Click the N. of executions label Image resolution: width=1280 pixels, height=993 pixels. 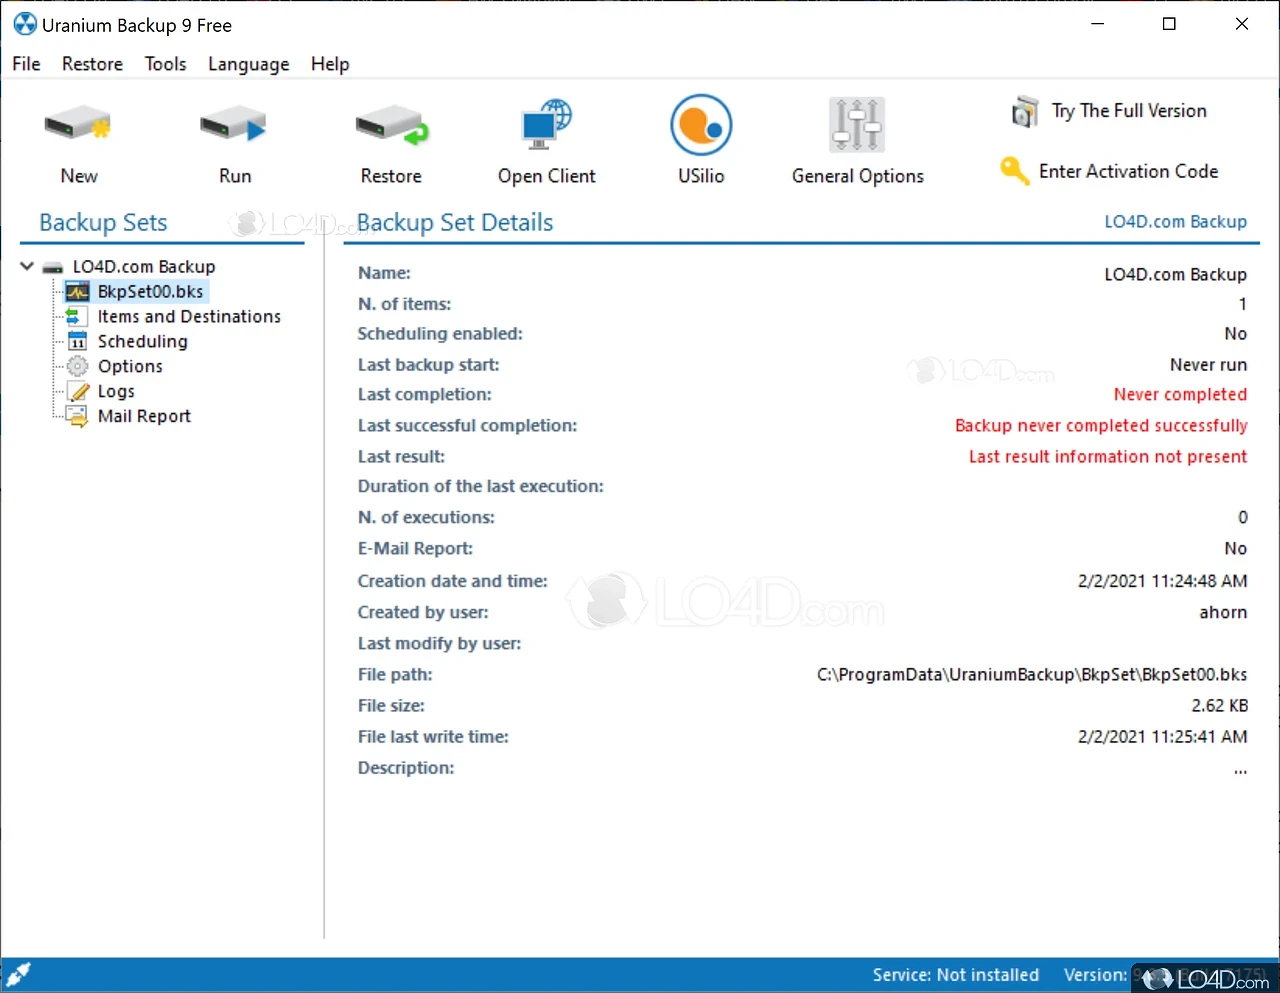tap(426, 518)
